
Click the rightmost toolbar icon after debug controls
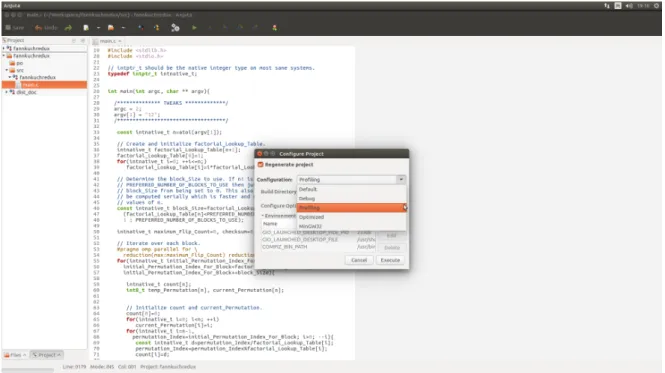click(x=274, y=28)
